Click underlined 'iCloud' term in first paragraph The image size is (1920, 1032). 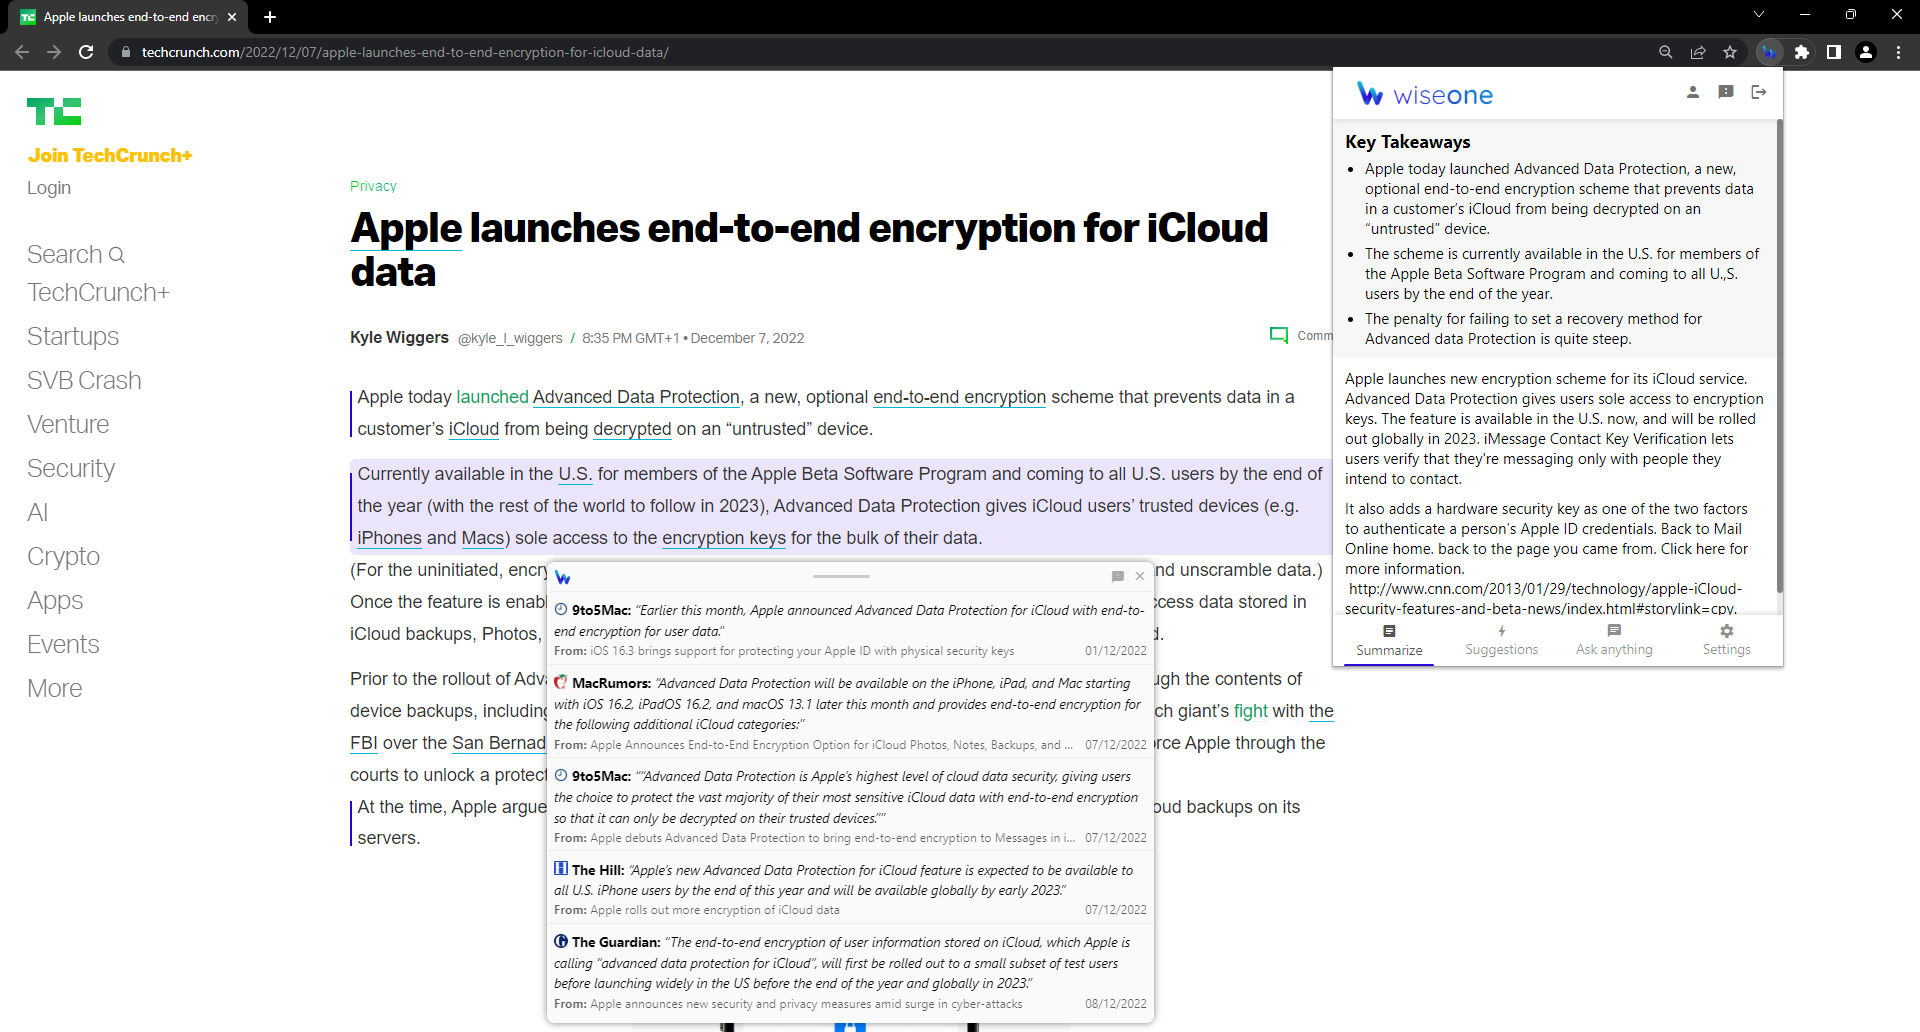point(474,429)
